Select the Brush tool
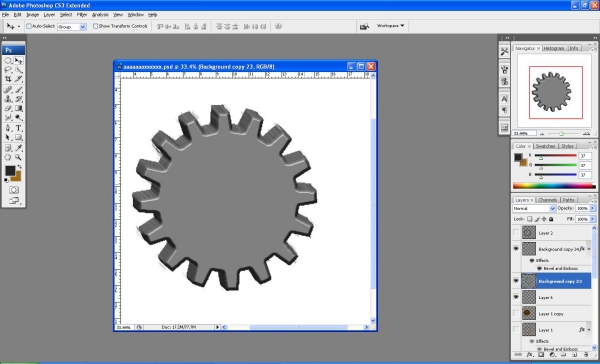 click(18, 90)
